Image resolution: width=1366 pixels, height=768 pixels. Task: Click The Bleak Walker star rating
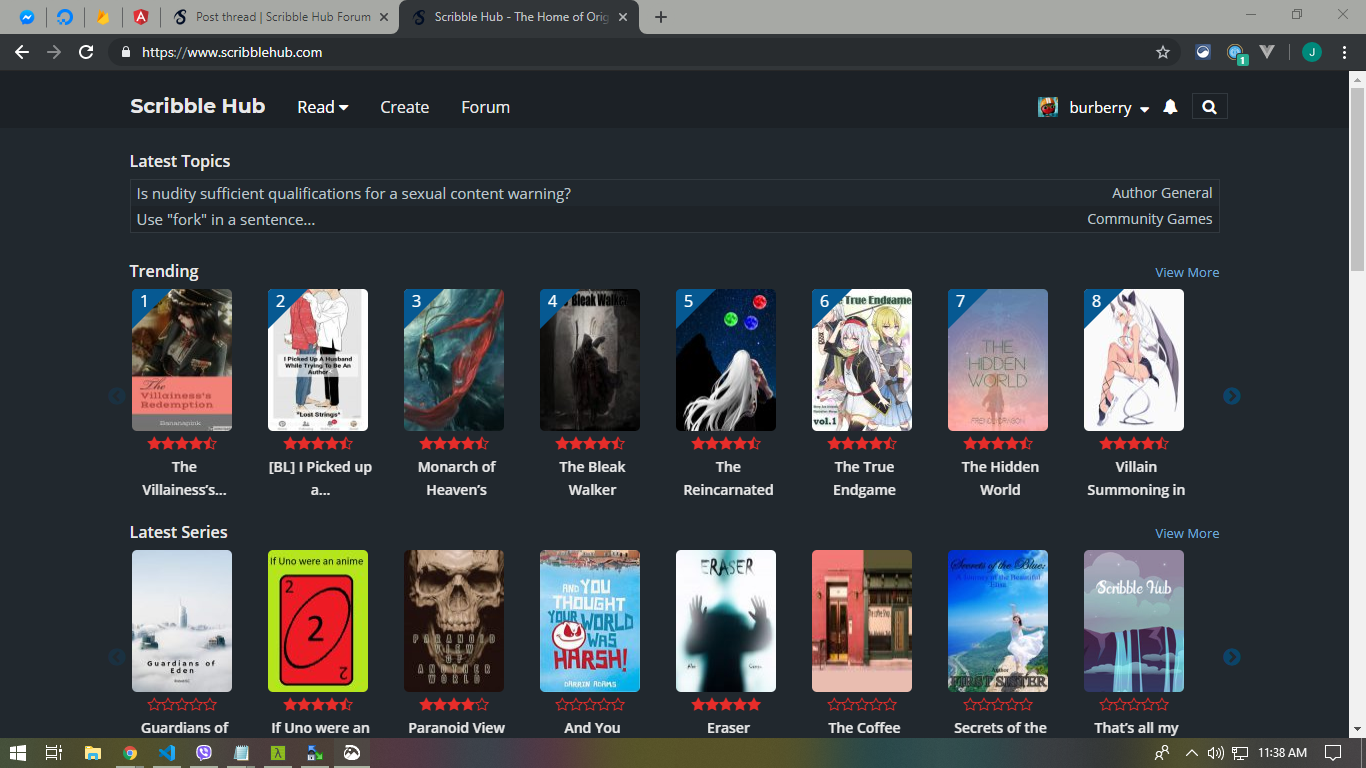[x=590, y=443]
